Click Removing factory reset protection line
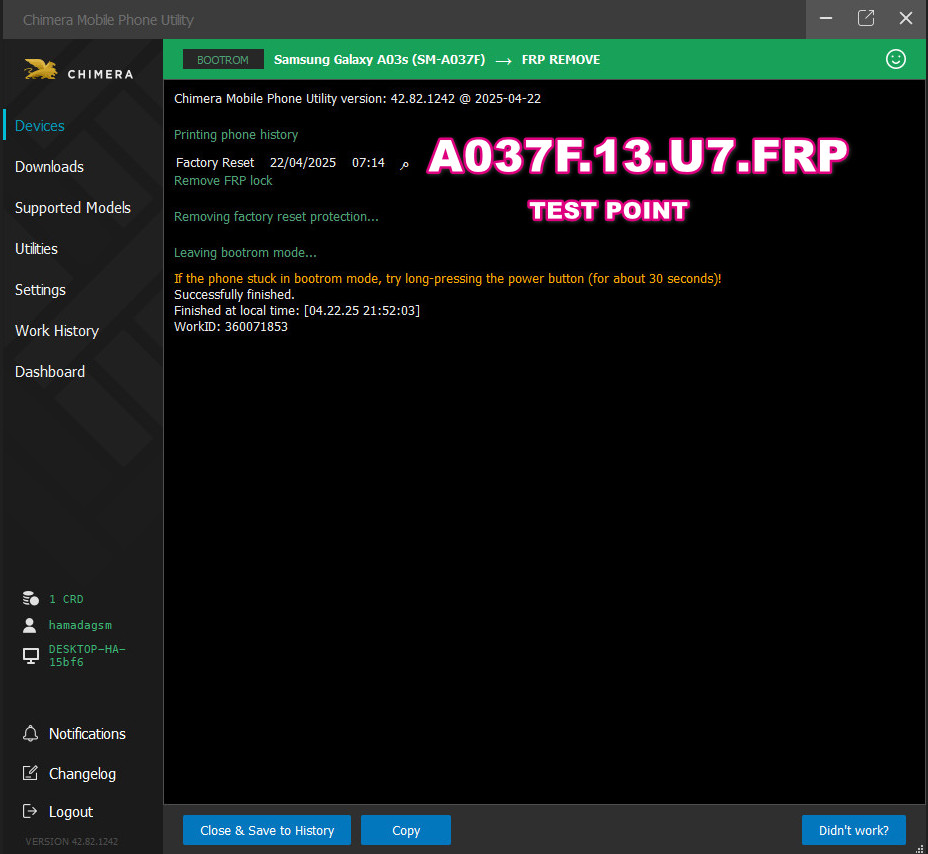This screenshot has width=928, height=854. click(276, 217)
